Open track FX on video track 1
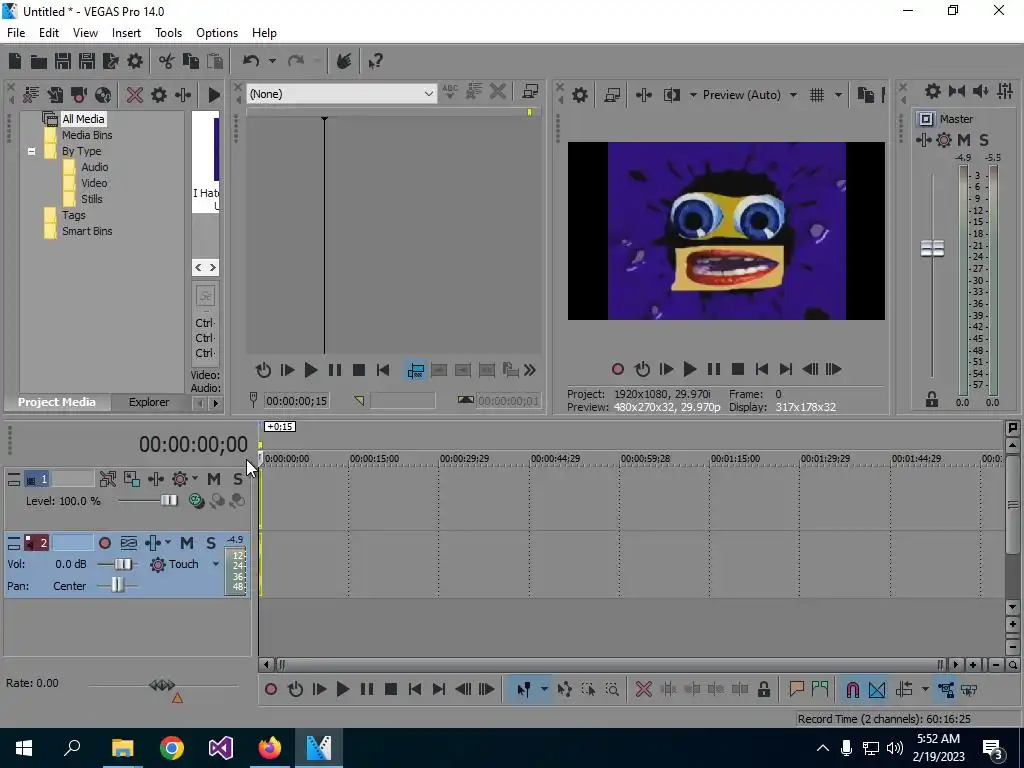 (156, 479)
